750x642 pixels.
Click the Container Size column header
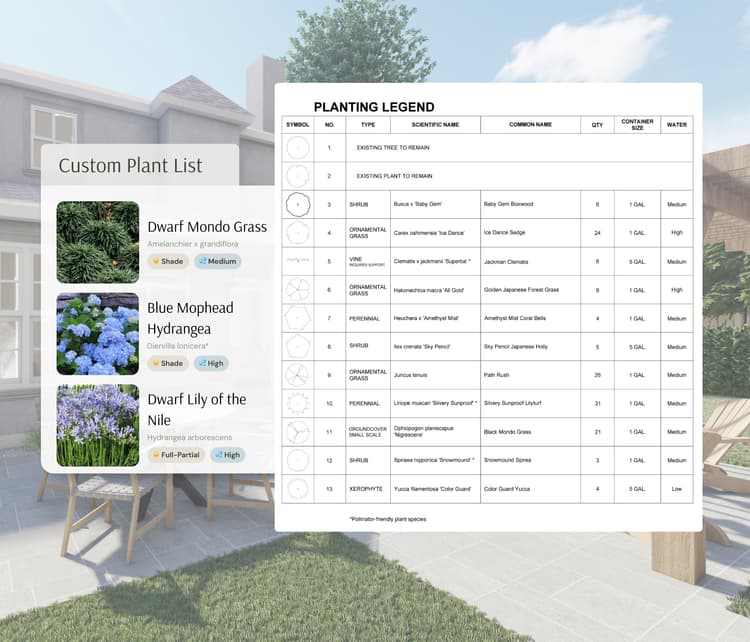point(637,125)
